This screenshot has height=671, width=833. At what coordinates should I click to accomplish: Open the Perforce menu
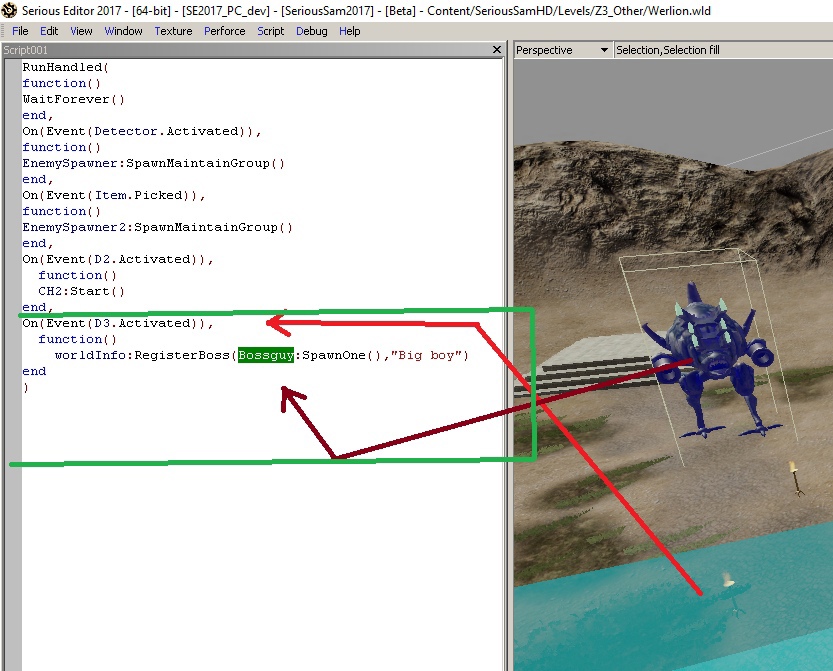coord(225,31)
